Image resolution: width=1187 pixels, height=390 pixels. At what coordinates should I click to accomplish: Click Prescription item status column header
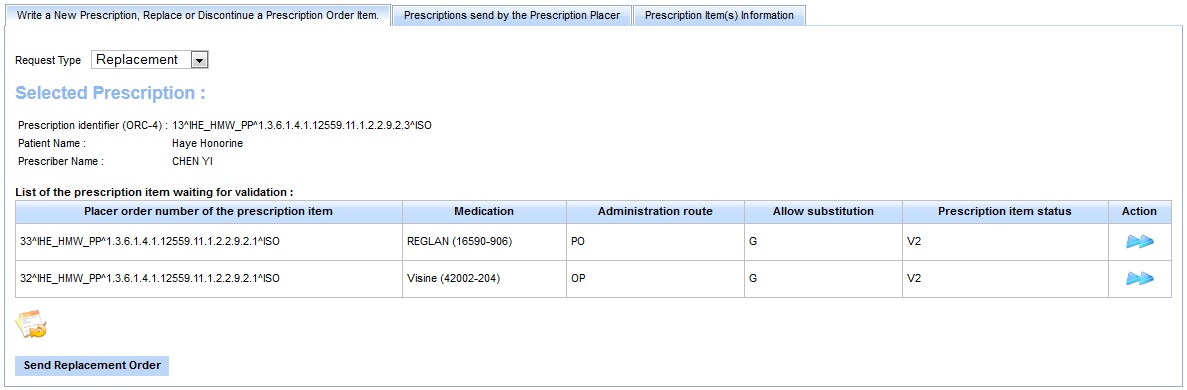[x=1005, y=211]
